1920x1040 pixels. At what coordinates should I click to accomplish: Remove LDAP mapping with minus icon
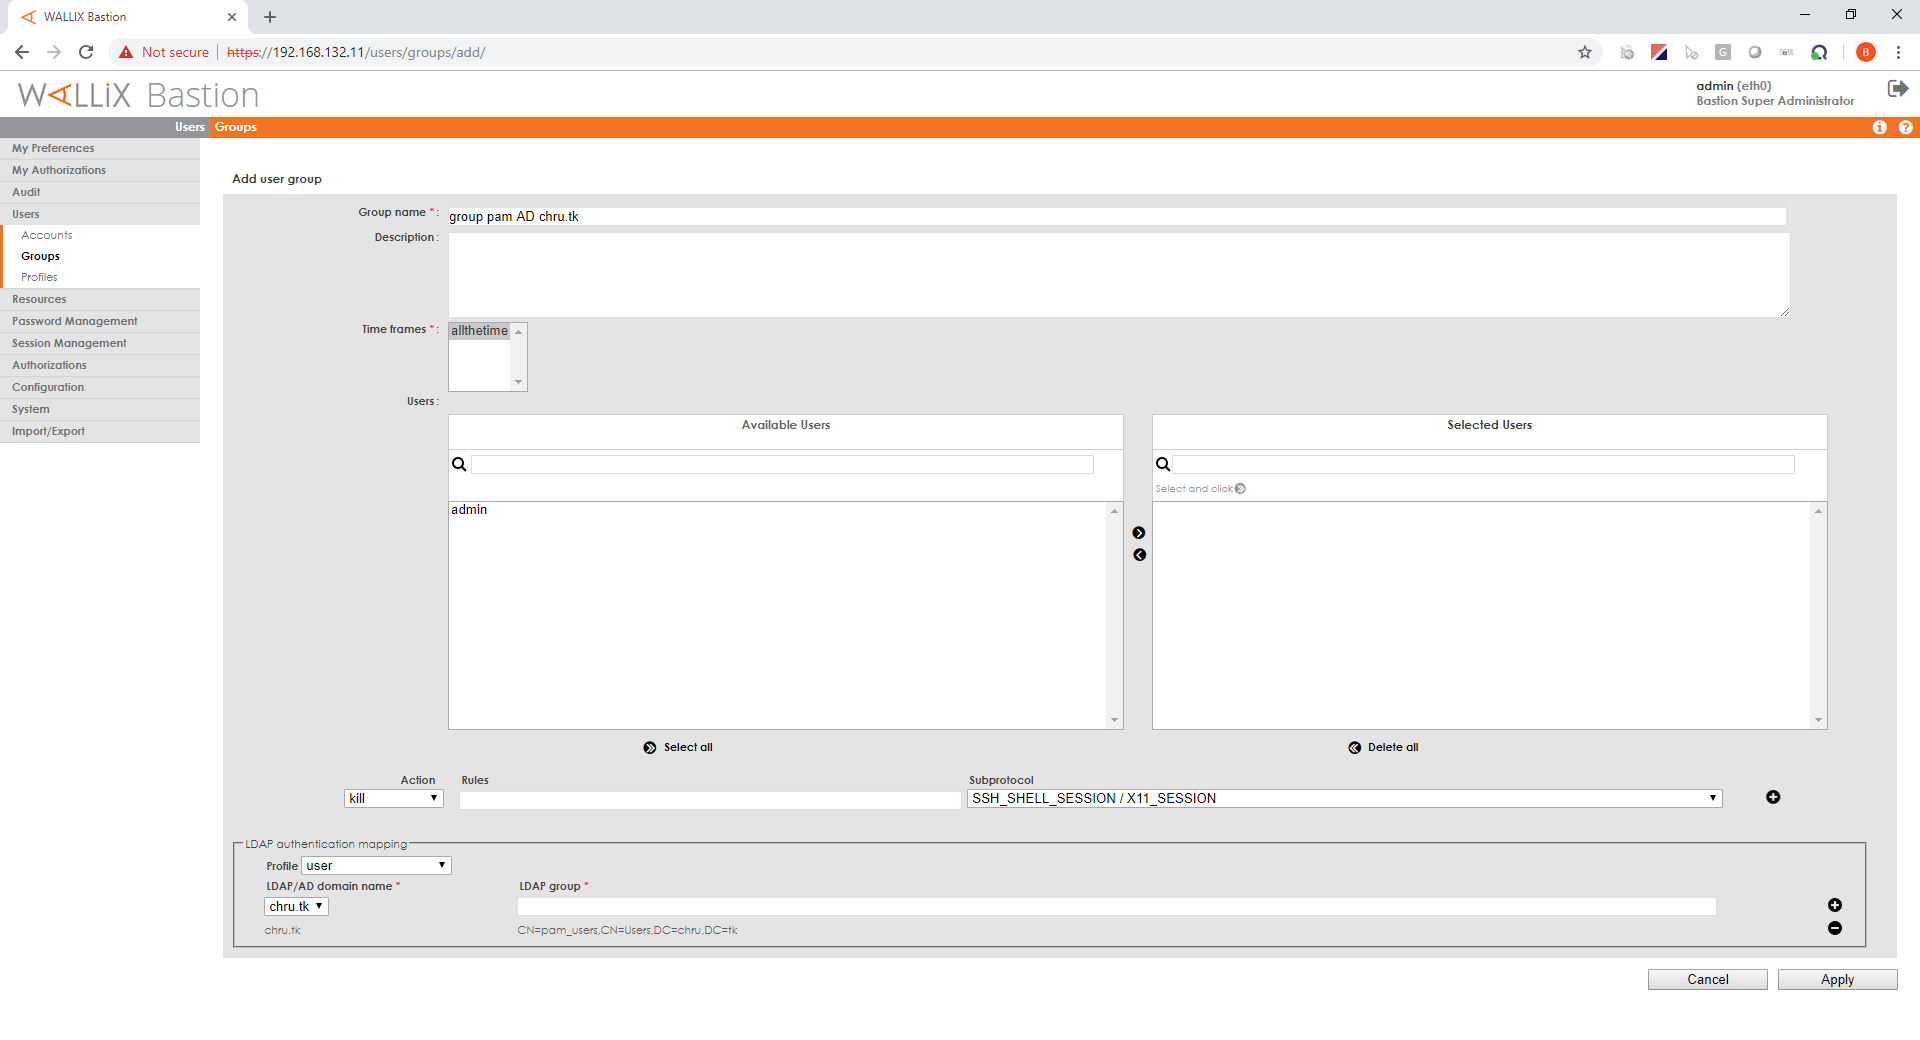point(1834,928)
